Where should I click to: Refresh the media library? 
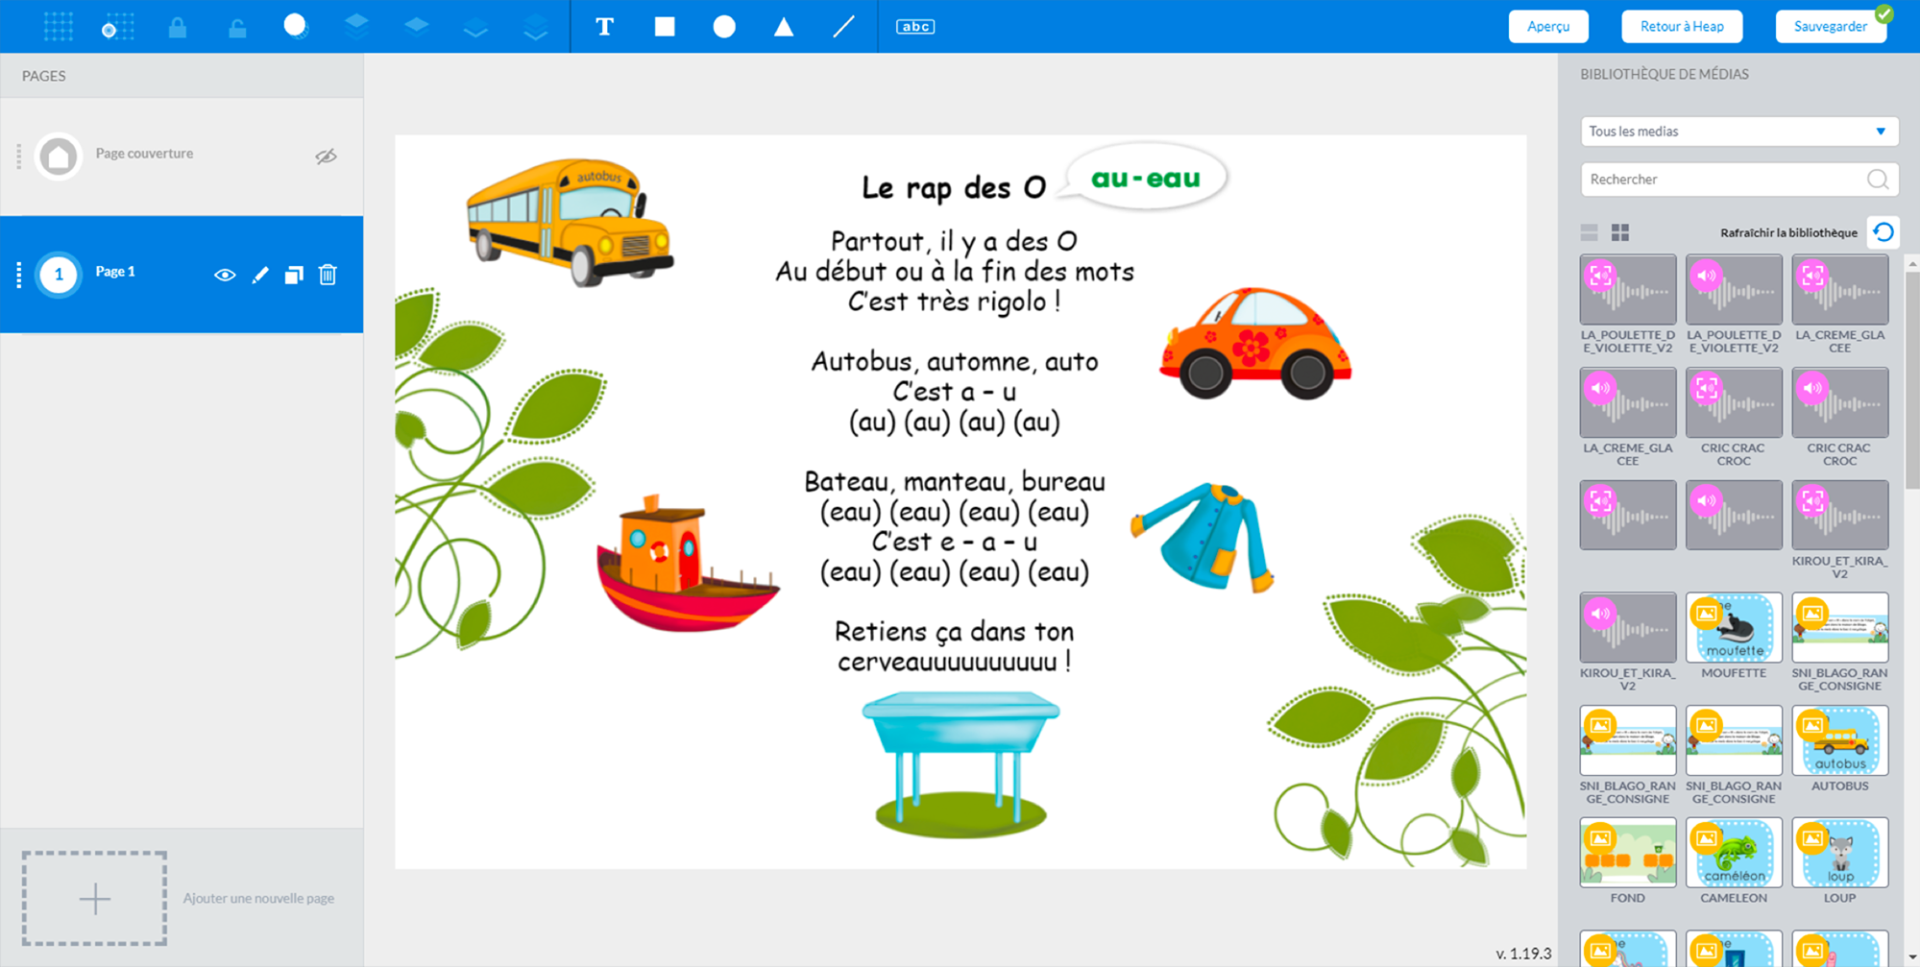pyautogui.click(x=1883, y=232)
